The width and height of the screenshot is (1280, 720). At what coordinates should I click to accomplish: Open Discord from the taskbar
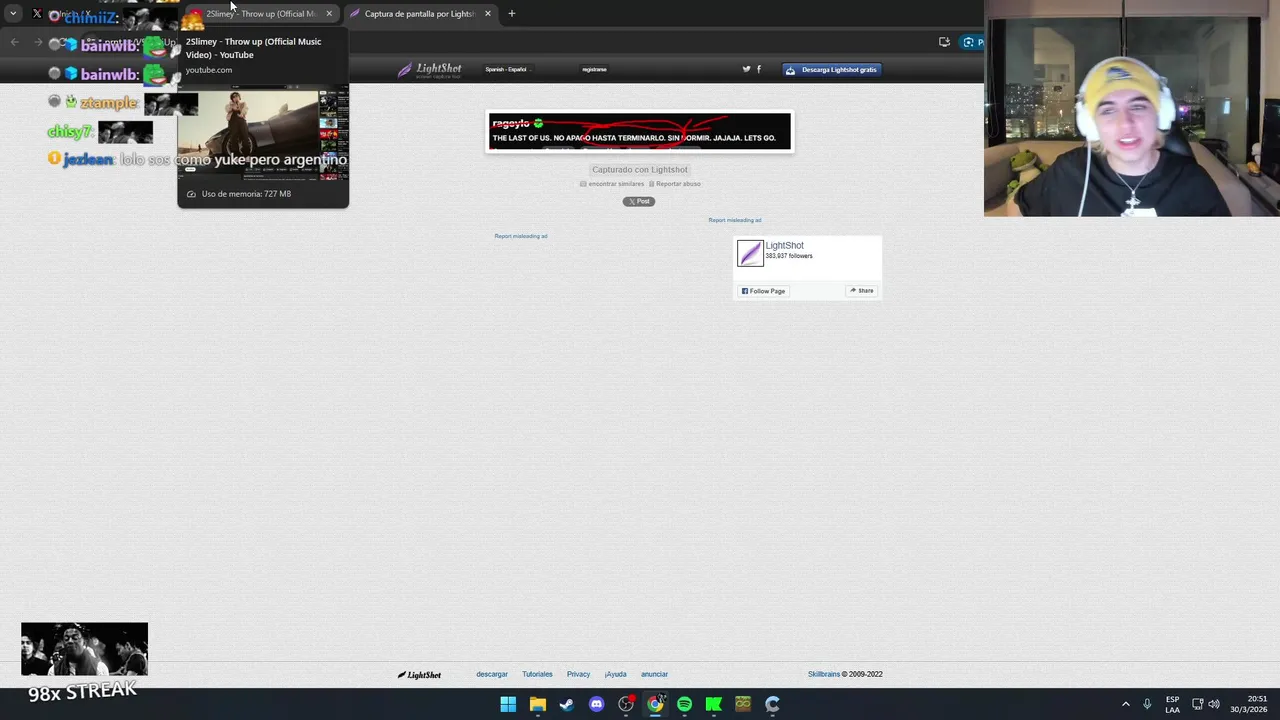(597, 704)
